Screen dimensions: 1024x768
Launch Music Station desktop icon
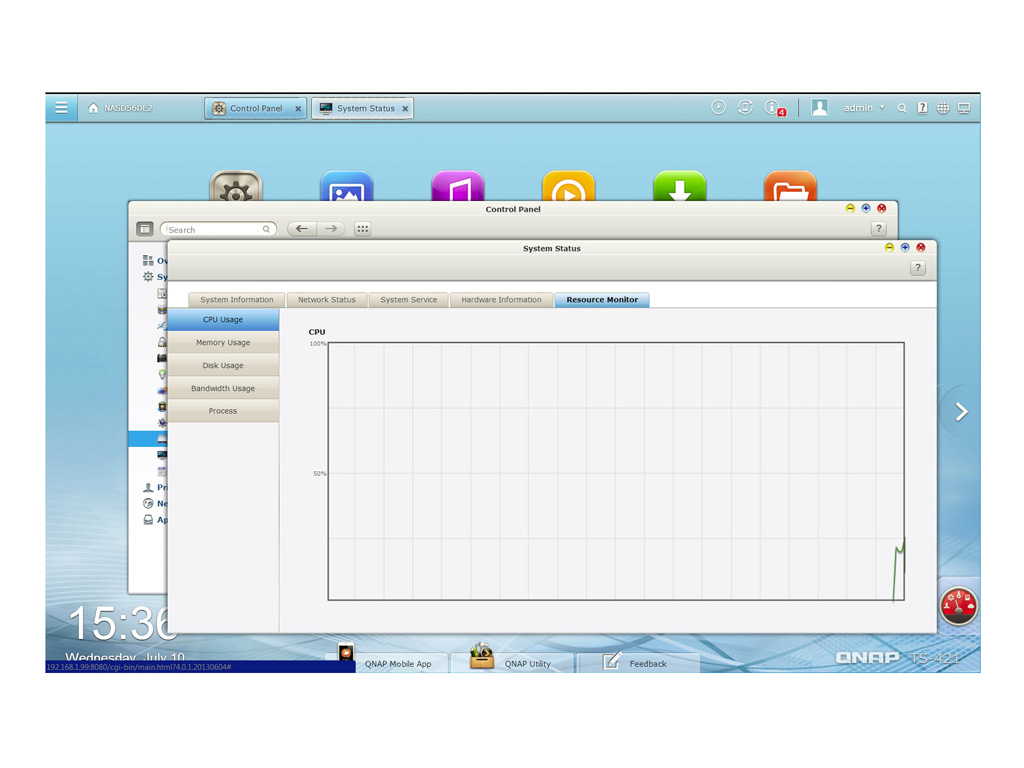coord(458,186)
